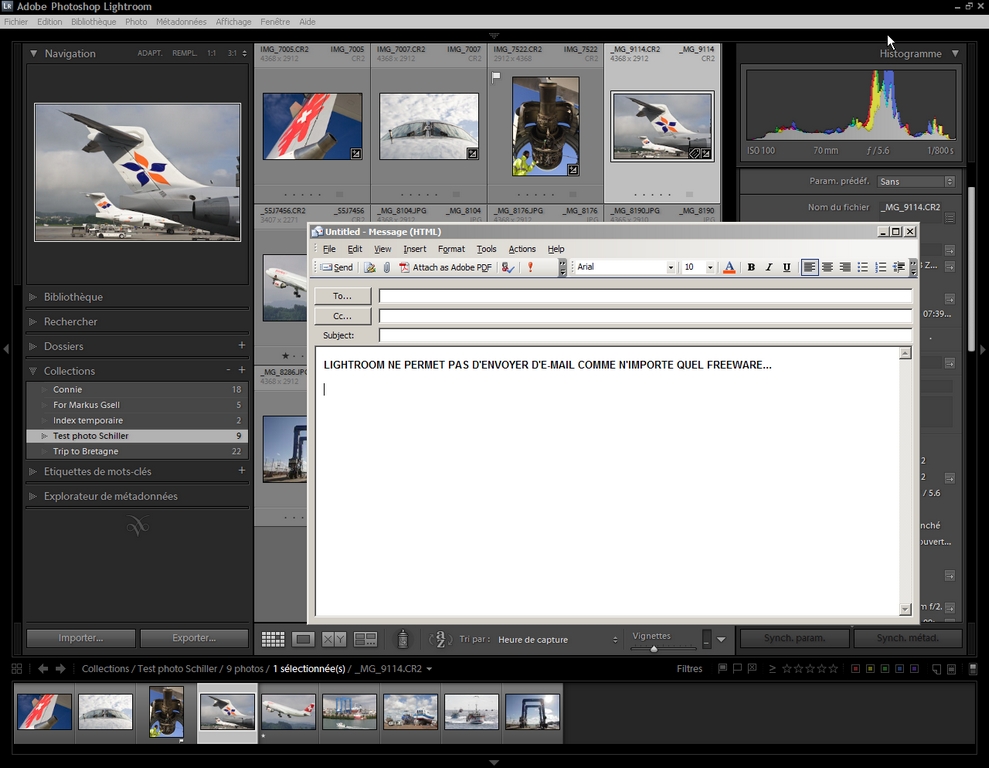Click the Cc... button
This screenshot has width=989, height=768.
(342, 316)
